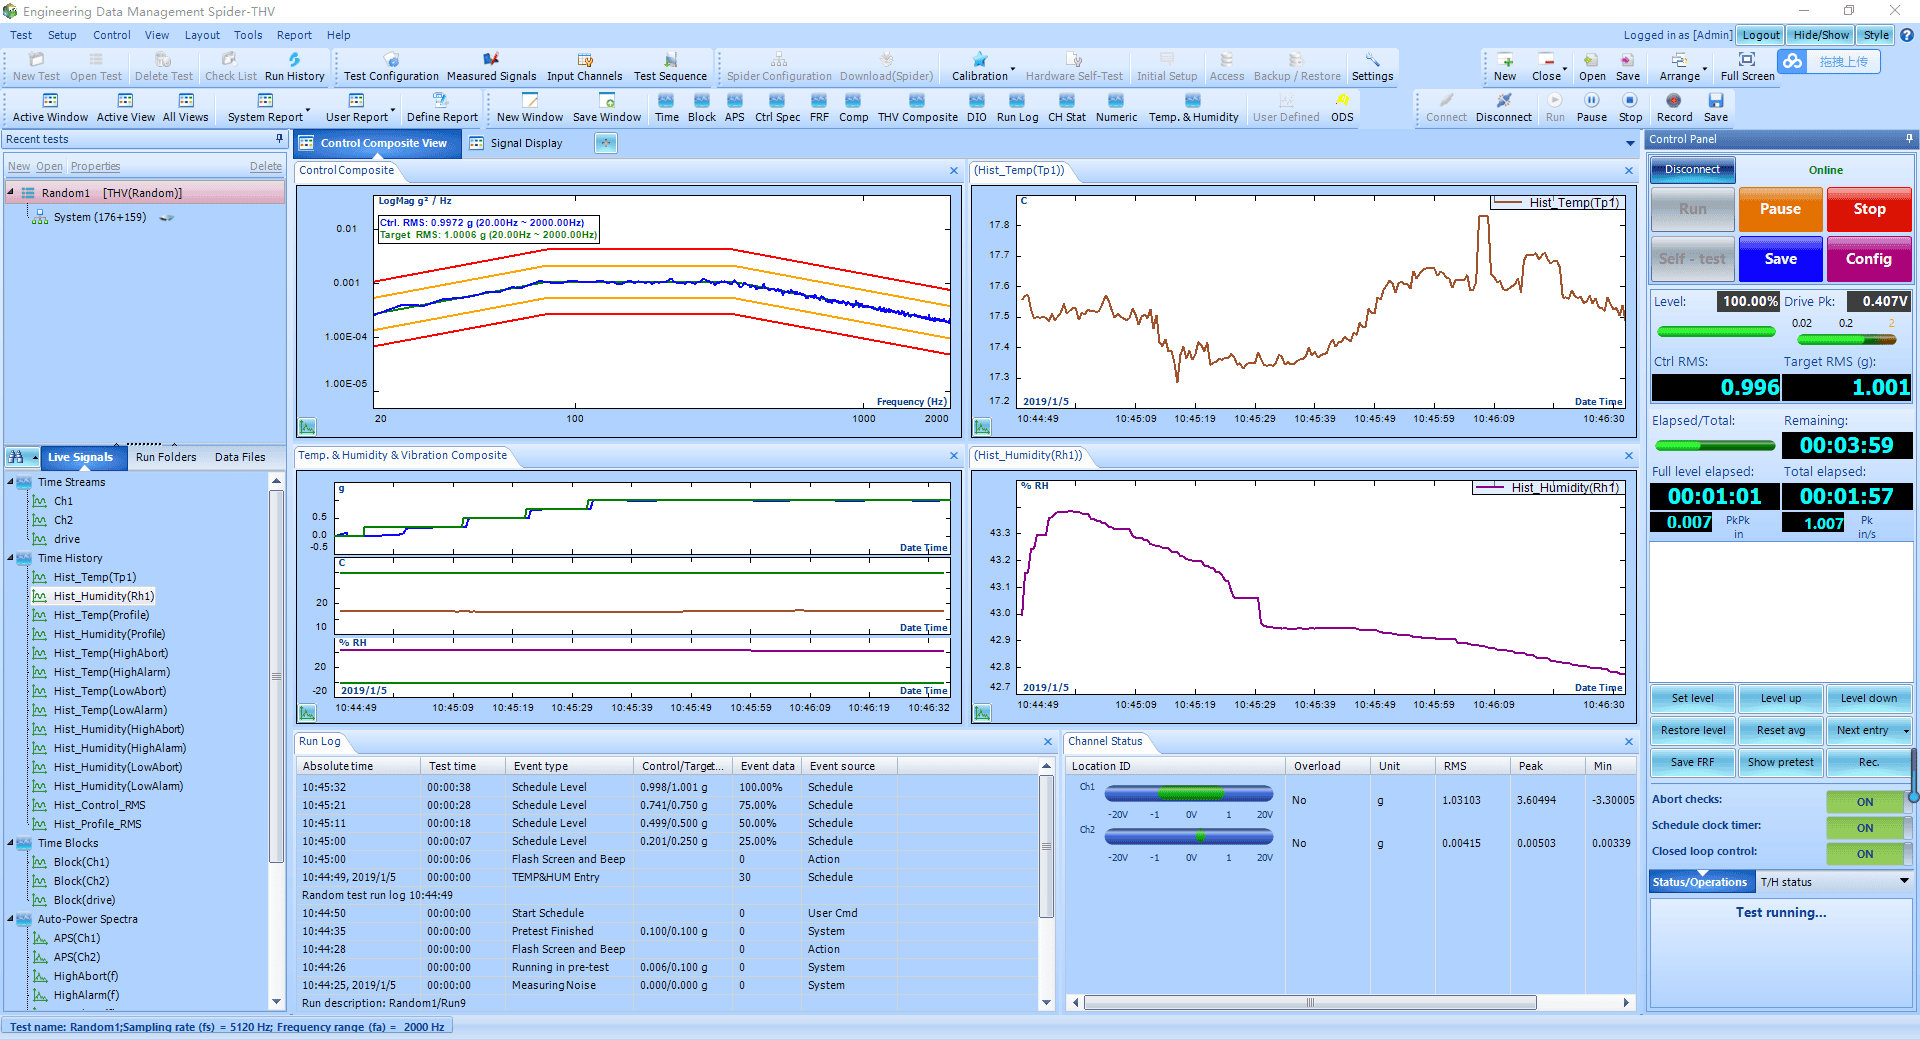Viewport: 1920px width, 1040px height.
Task: Toggle Schedule clock timer switch
Action: coord(1865,828)
